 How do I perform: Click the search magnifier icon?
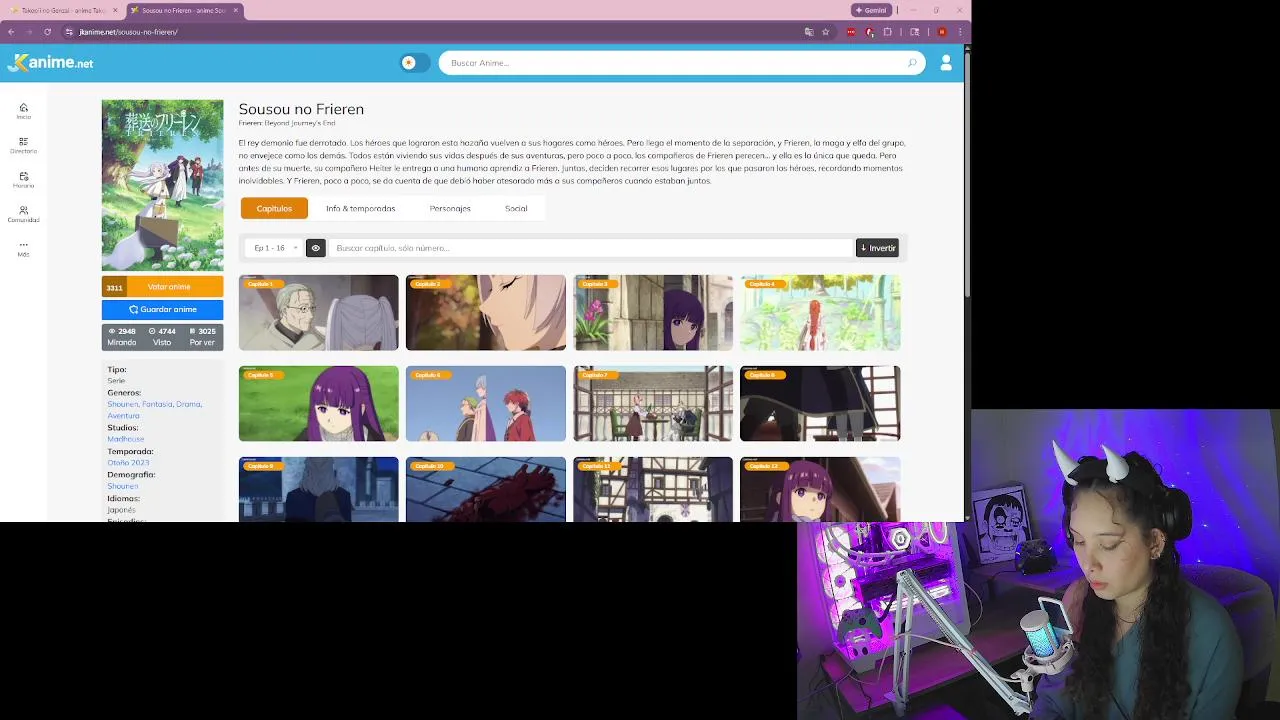click(912, 63)
